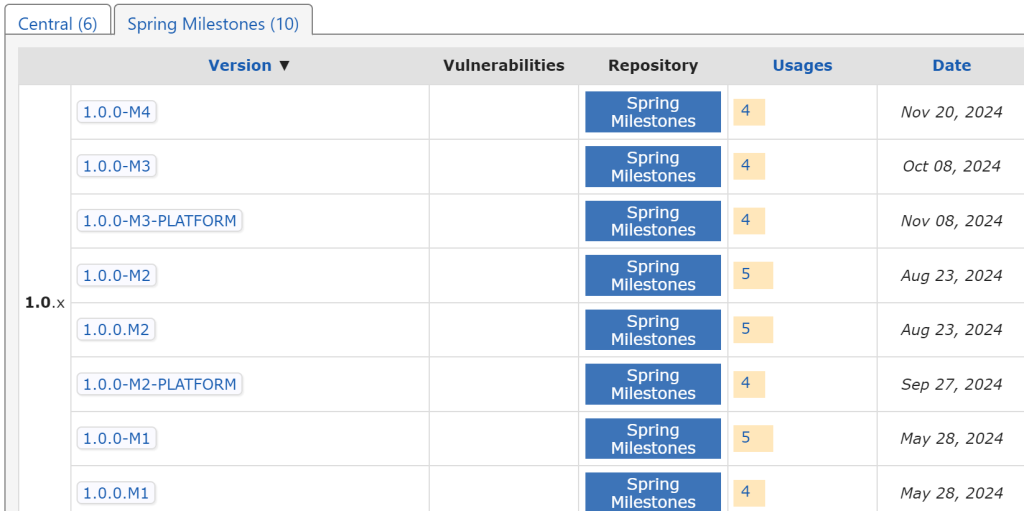
Task: Click Spring Milestones badge in 1.0.0-M2-PLATFORM row
Action: point(653,384)
